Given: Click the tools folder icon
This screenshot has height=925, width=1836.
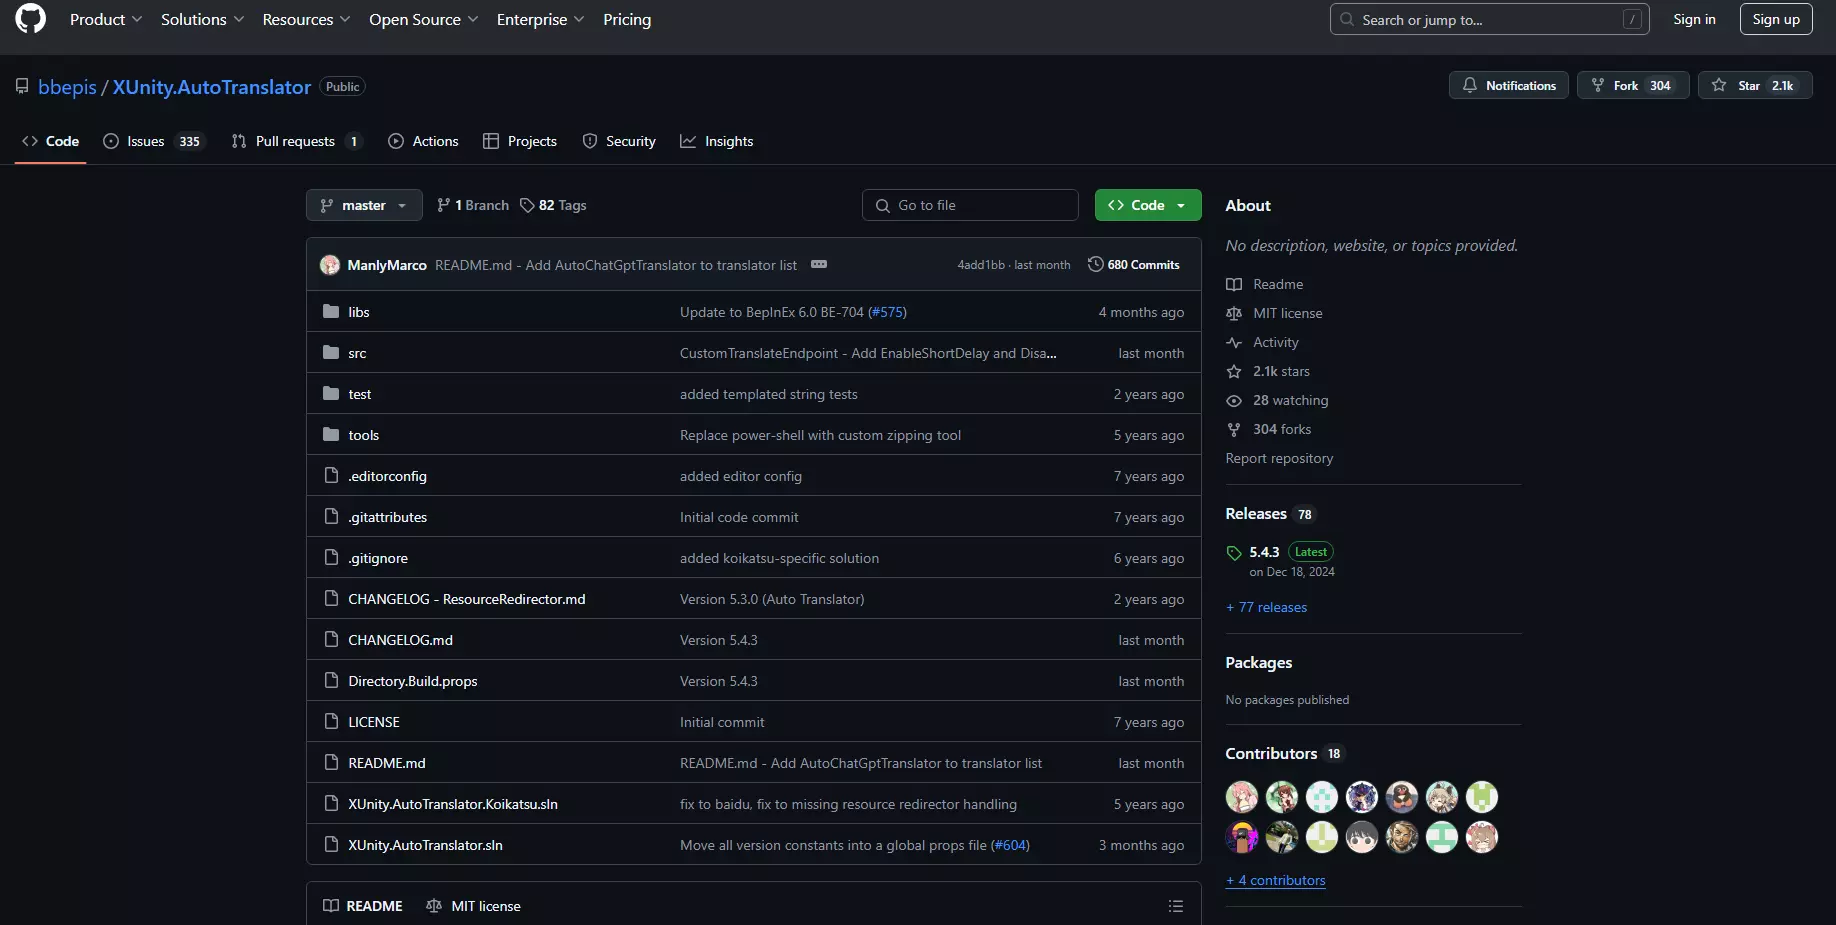Looking at the screenshot, I should 331,435.
